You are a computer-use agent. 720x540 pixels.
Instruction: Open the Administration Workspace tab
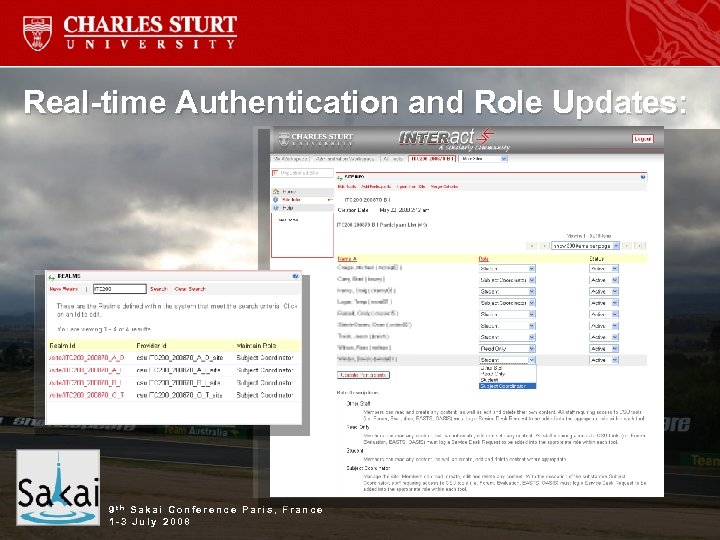346,159
